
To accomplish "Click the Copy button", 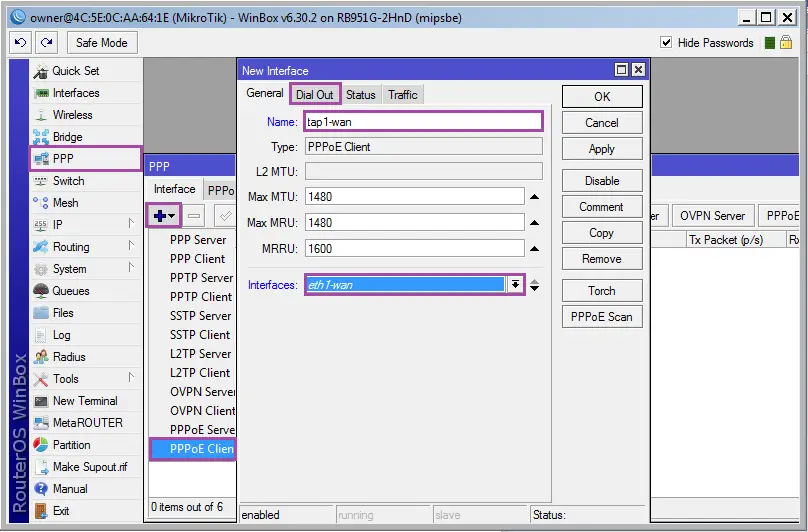I will pos(602,233).
